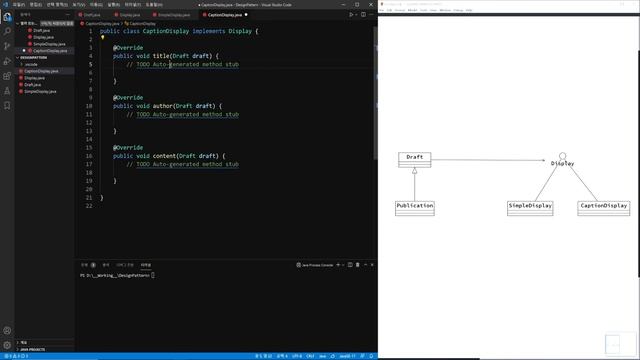640x360 pixels.
Task: Collapse the DESIGNPATTERN folder section
Action: tap(18, 58)
